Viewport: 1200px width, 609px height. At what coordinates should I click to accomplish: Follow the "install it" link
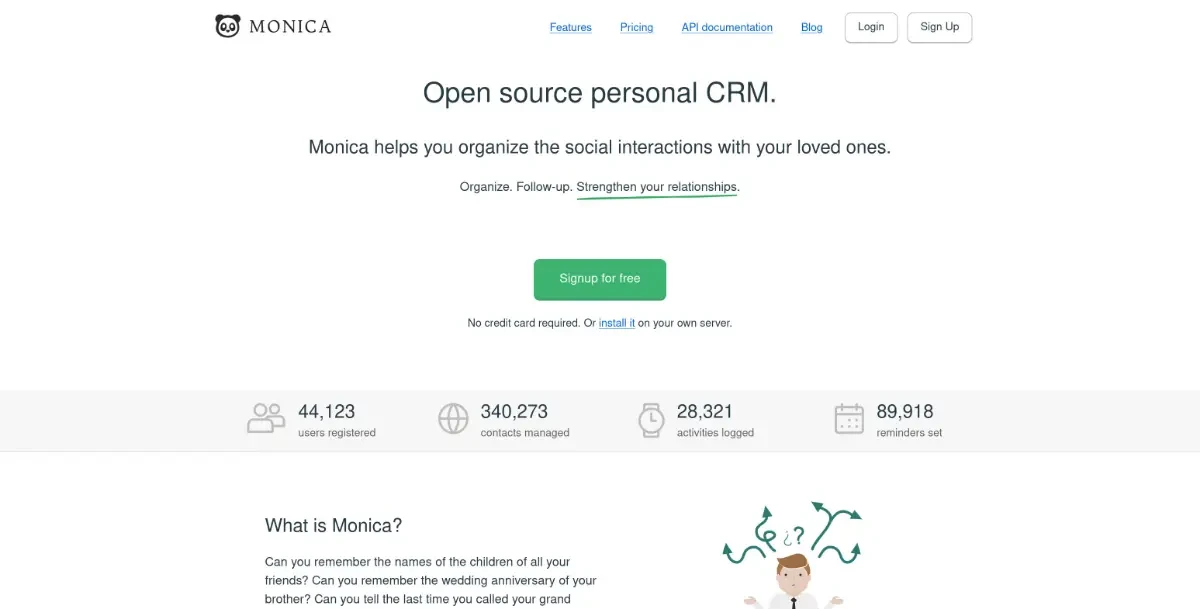(x=616, y=323)
